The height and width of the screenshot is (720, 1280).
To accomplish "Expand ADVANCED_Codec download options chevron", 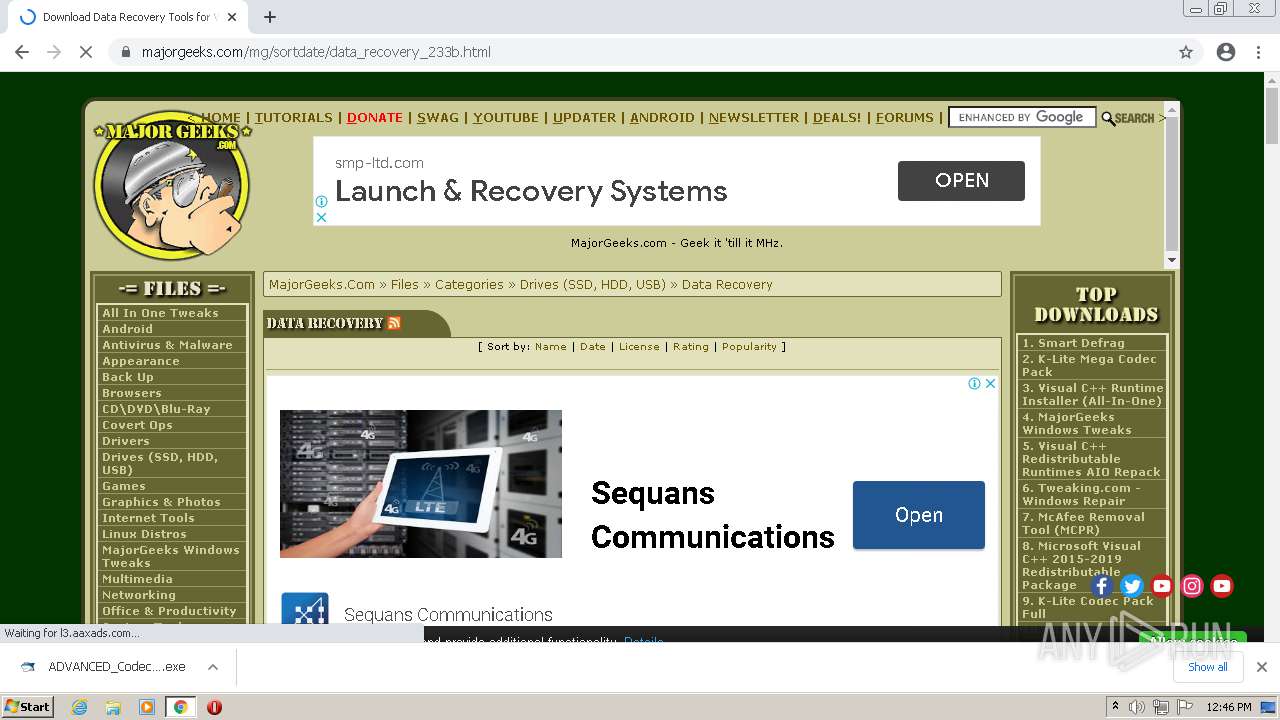I will click(213, 667).
